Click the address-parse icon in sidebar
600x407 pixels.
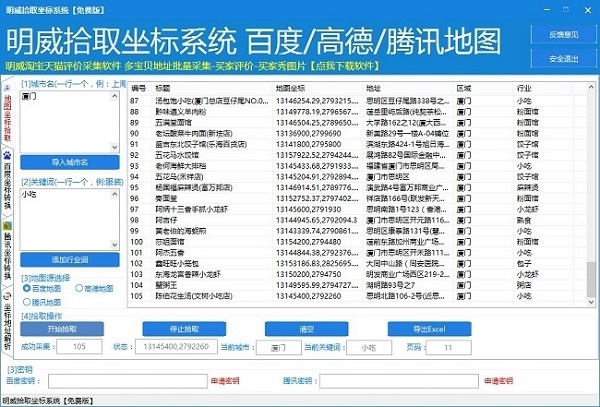click(7, 296)
